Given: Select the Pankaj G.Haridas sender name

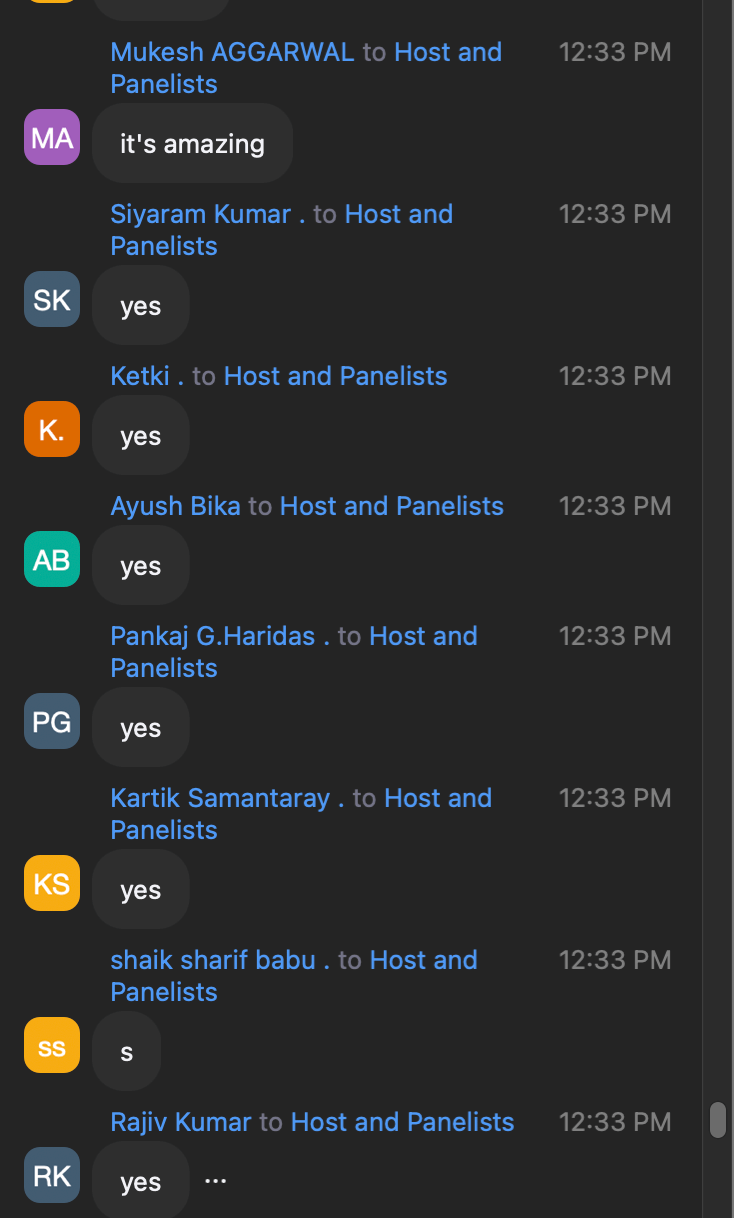Looking at the screenshot, I should point(216,636).
